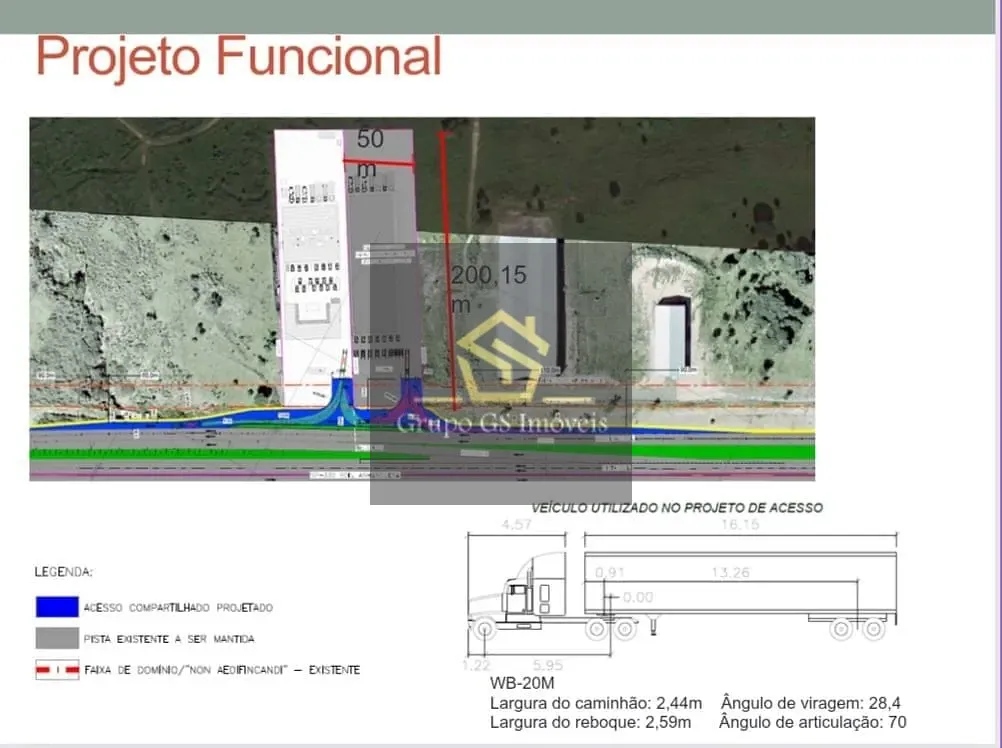Click 'Largura do caminhão: 2,44m' text
This screenshot has height=748, width=1002.
click(x=596, y=703)
